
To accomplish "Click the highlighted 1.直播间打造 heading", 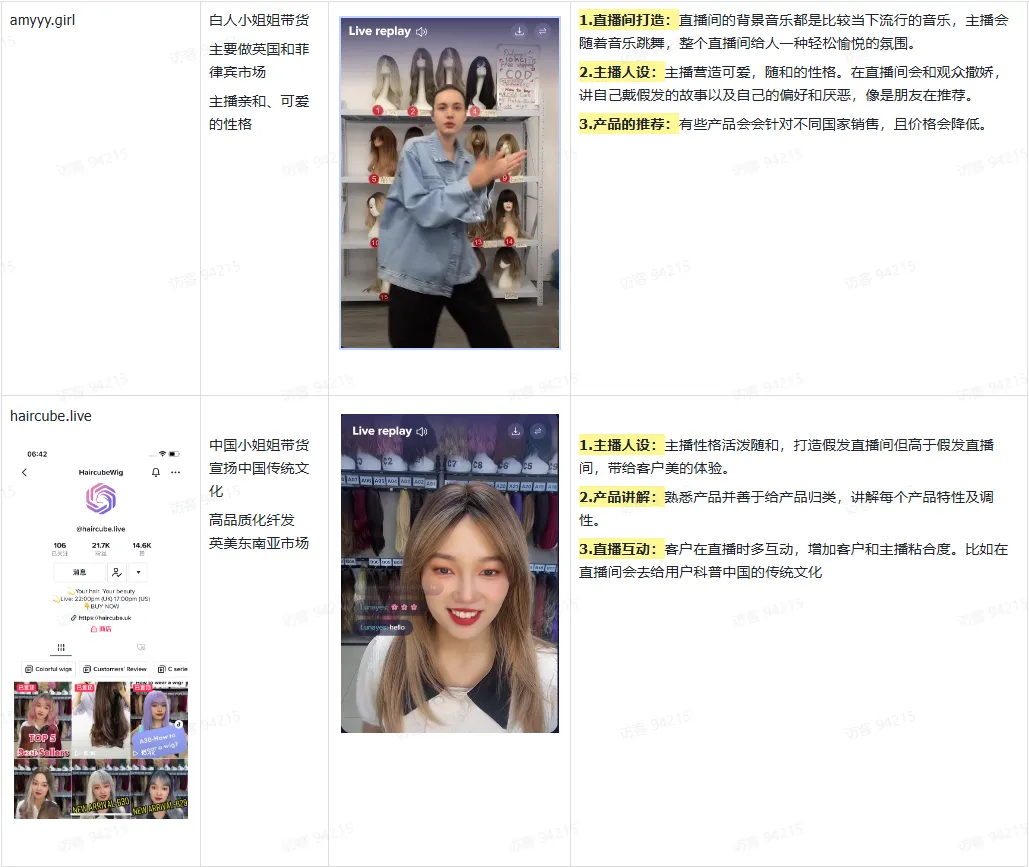I will (x=628, y=20).
